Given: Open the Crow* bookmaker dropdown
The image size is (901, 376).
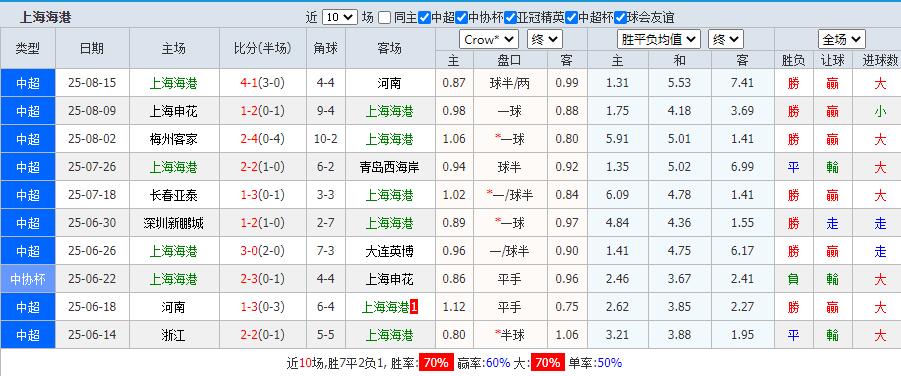Looking at the screenshot, I should (488, 40).
